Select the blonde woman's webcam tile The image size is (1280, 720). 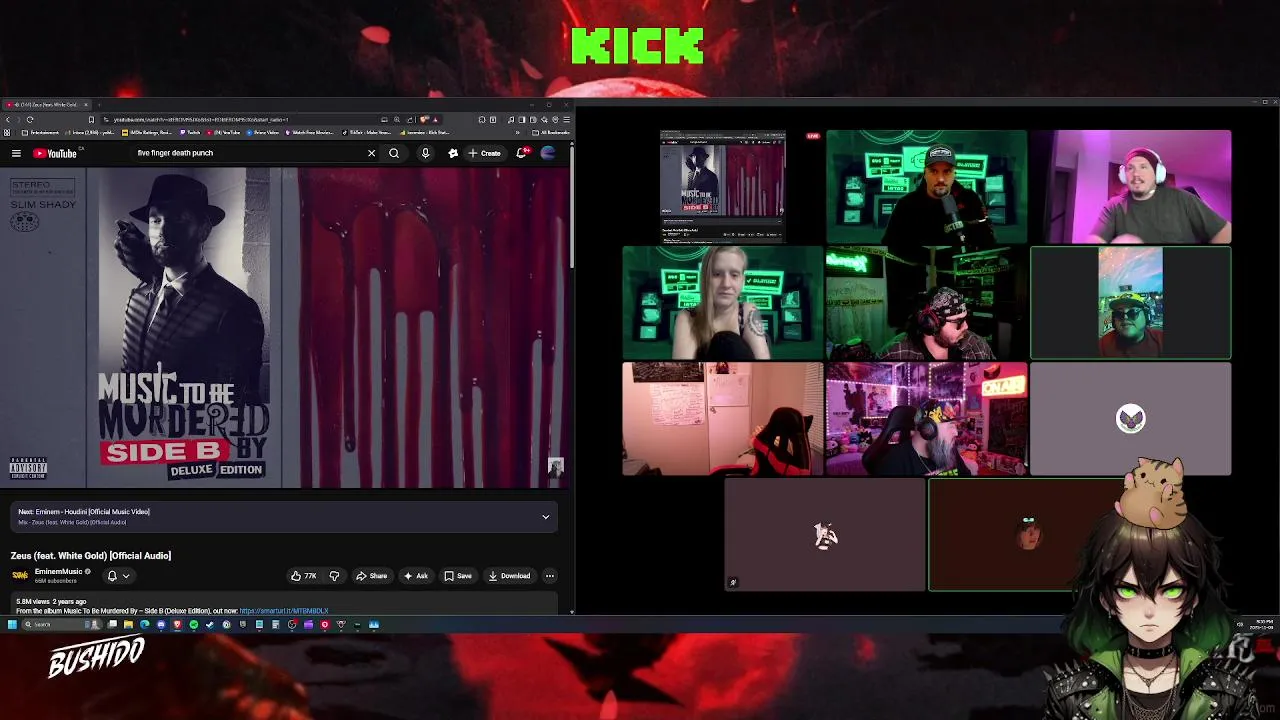tap(722, 303)
